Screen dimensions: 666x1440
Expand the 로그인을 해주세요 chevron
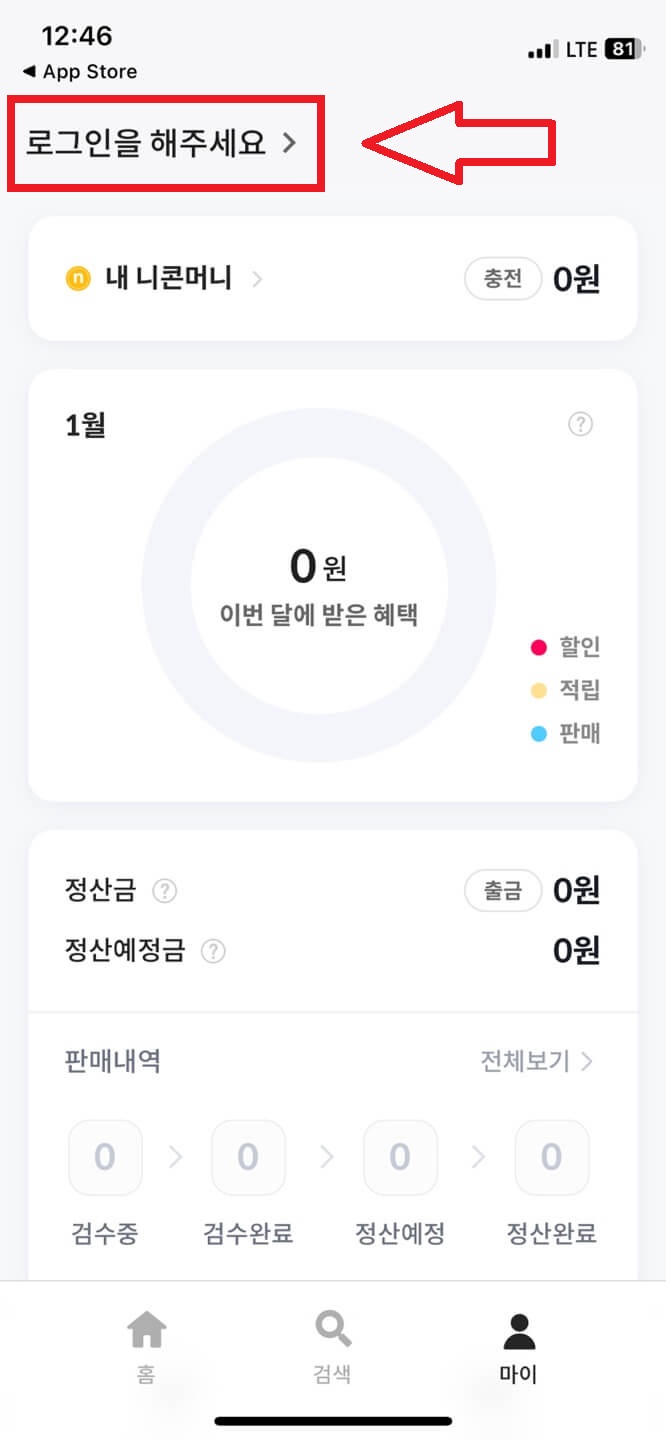click(x=290, y=144)
